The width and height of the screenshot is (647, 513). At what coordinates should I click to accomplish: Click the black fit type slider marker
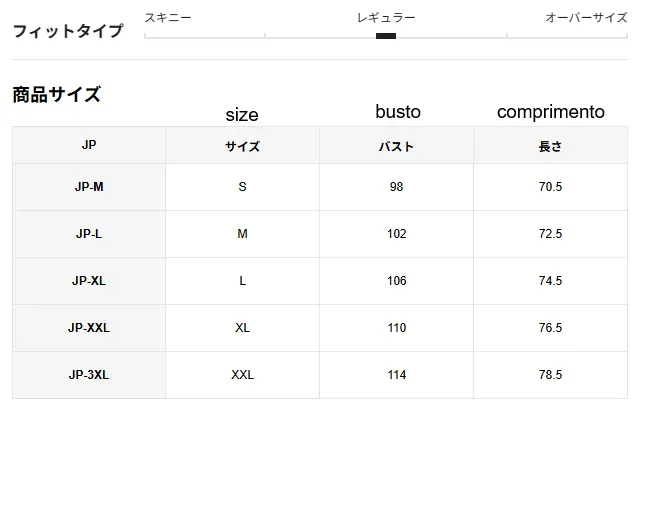[x=386, y=36]
